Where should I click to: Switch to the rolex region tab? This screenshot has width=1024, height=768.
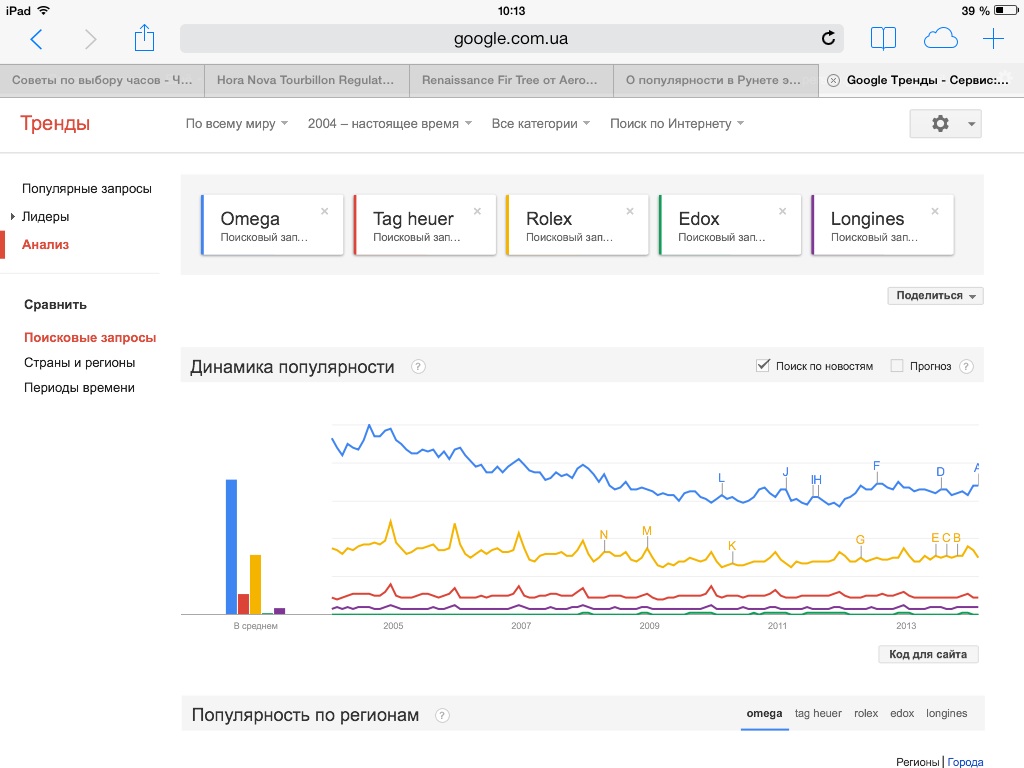pyautogui.click(x=866, y=713)
